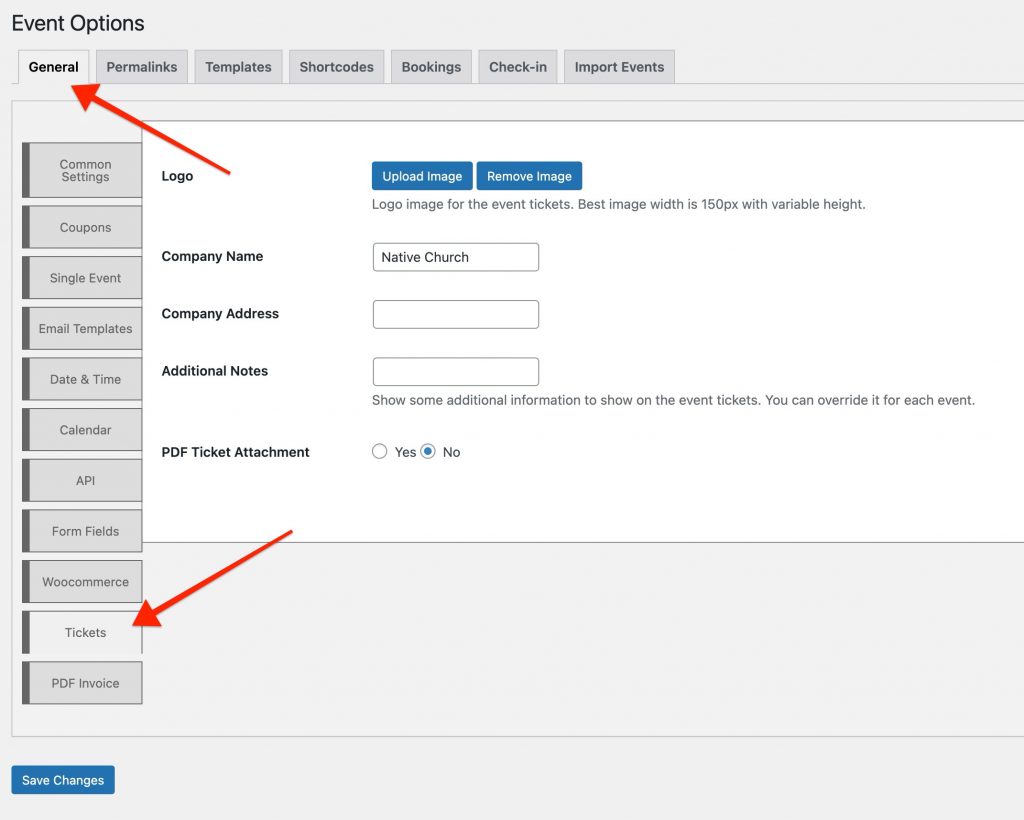Viewport: 1024px width, 820px height.
Task: Click the Company Address label
Action: (x=220, y=314)
